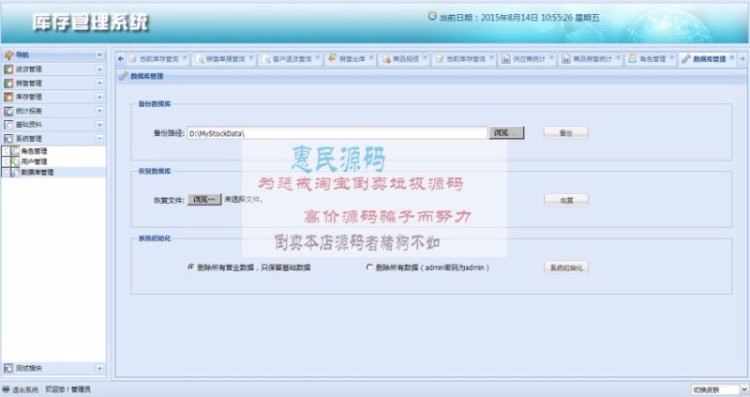Click the sidebar 数据库管理 tree item icon
This screenshot has width=750, height=397.
(x=15, y=172)
